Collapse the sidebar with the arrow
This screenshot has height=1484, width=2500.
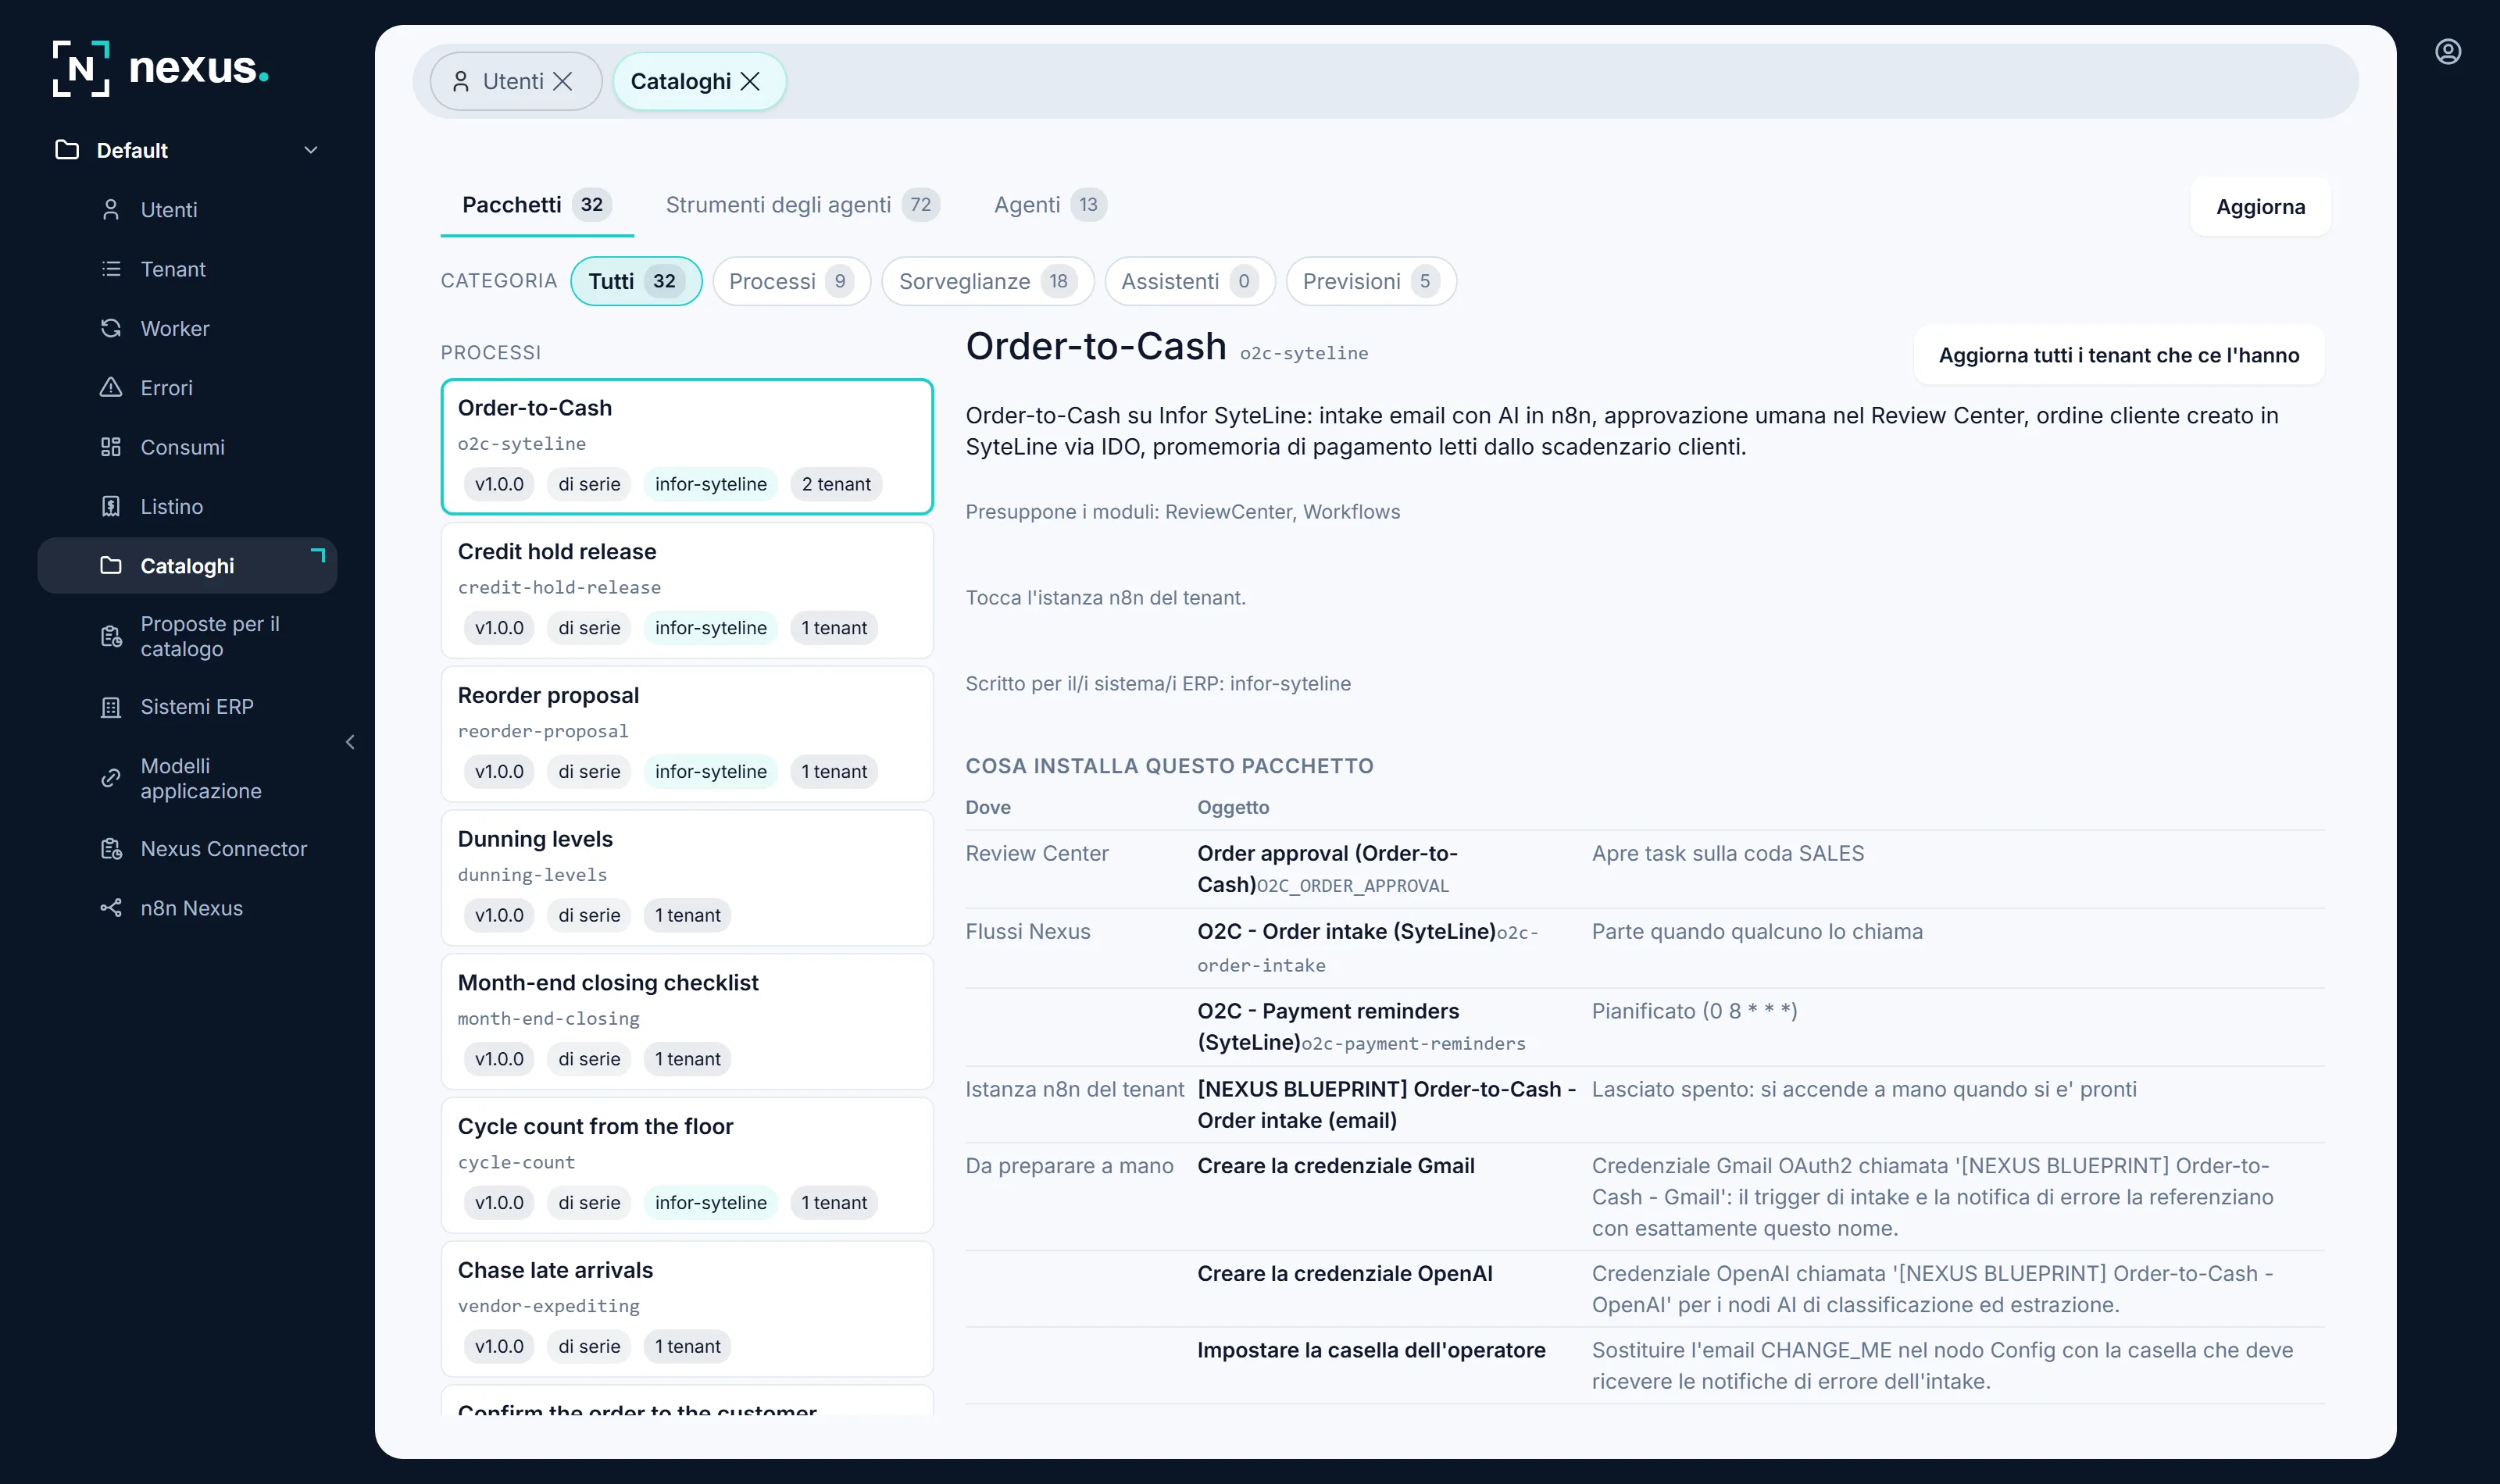click(350, 742)
